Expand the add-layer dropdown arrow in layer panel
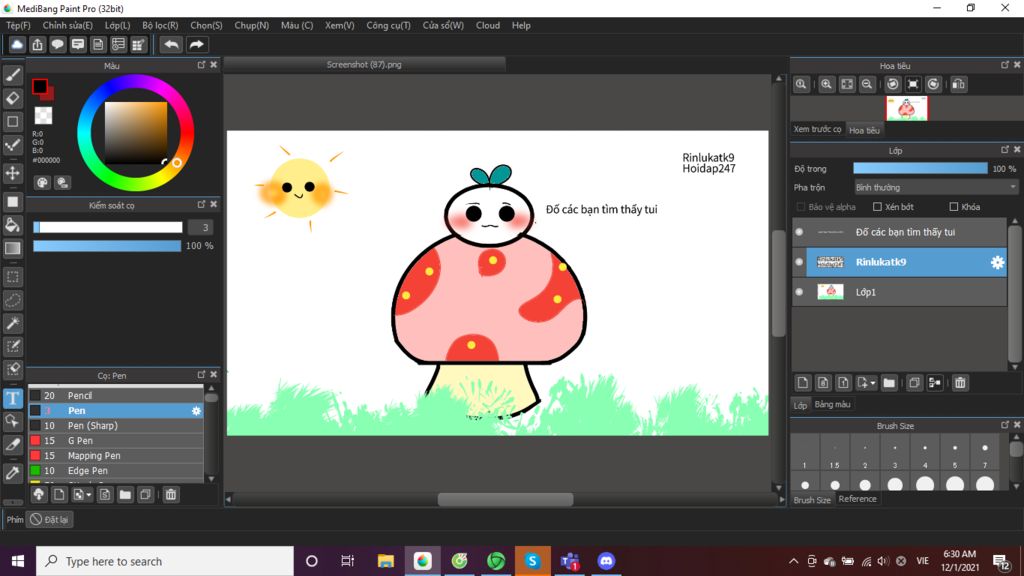The width and height of the screenshot is (1024, 576). tap(872, 383)
